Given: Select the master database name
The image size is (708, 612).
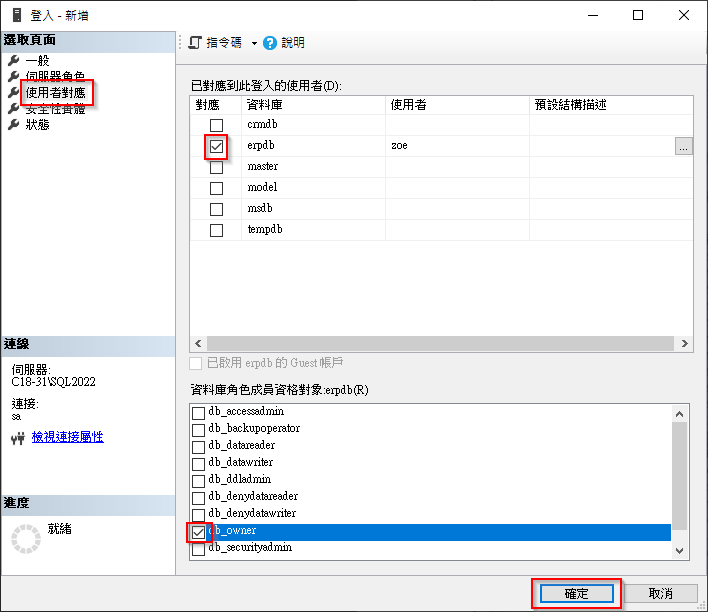Looking at the screenshot, I should [x=262, y=166].
